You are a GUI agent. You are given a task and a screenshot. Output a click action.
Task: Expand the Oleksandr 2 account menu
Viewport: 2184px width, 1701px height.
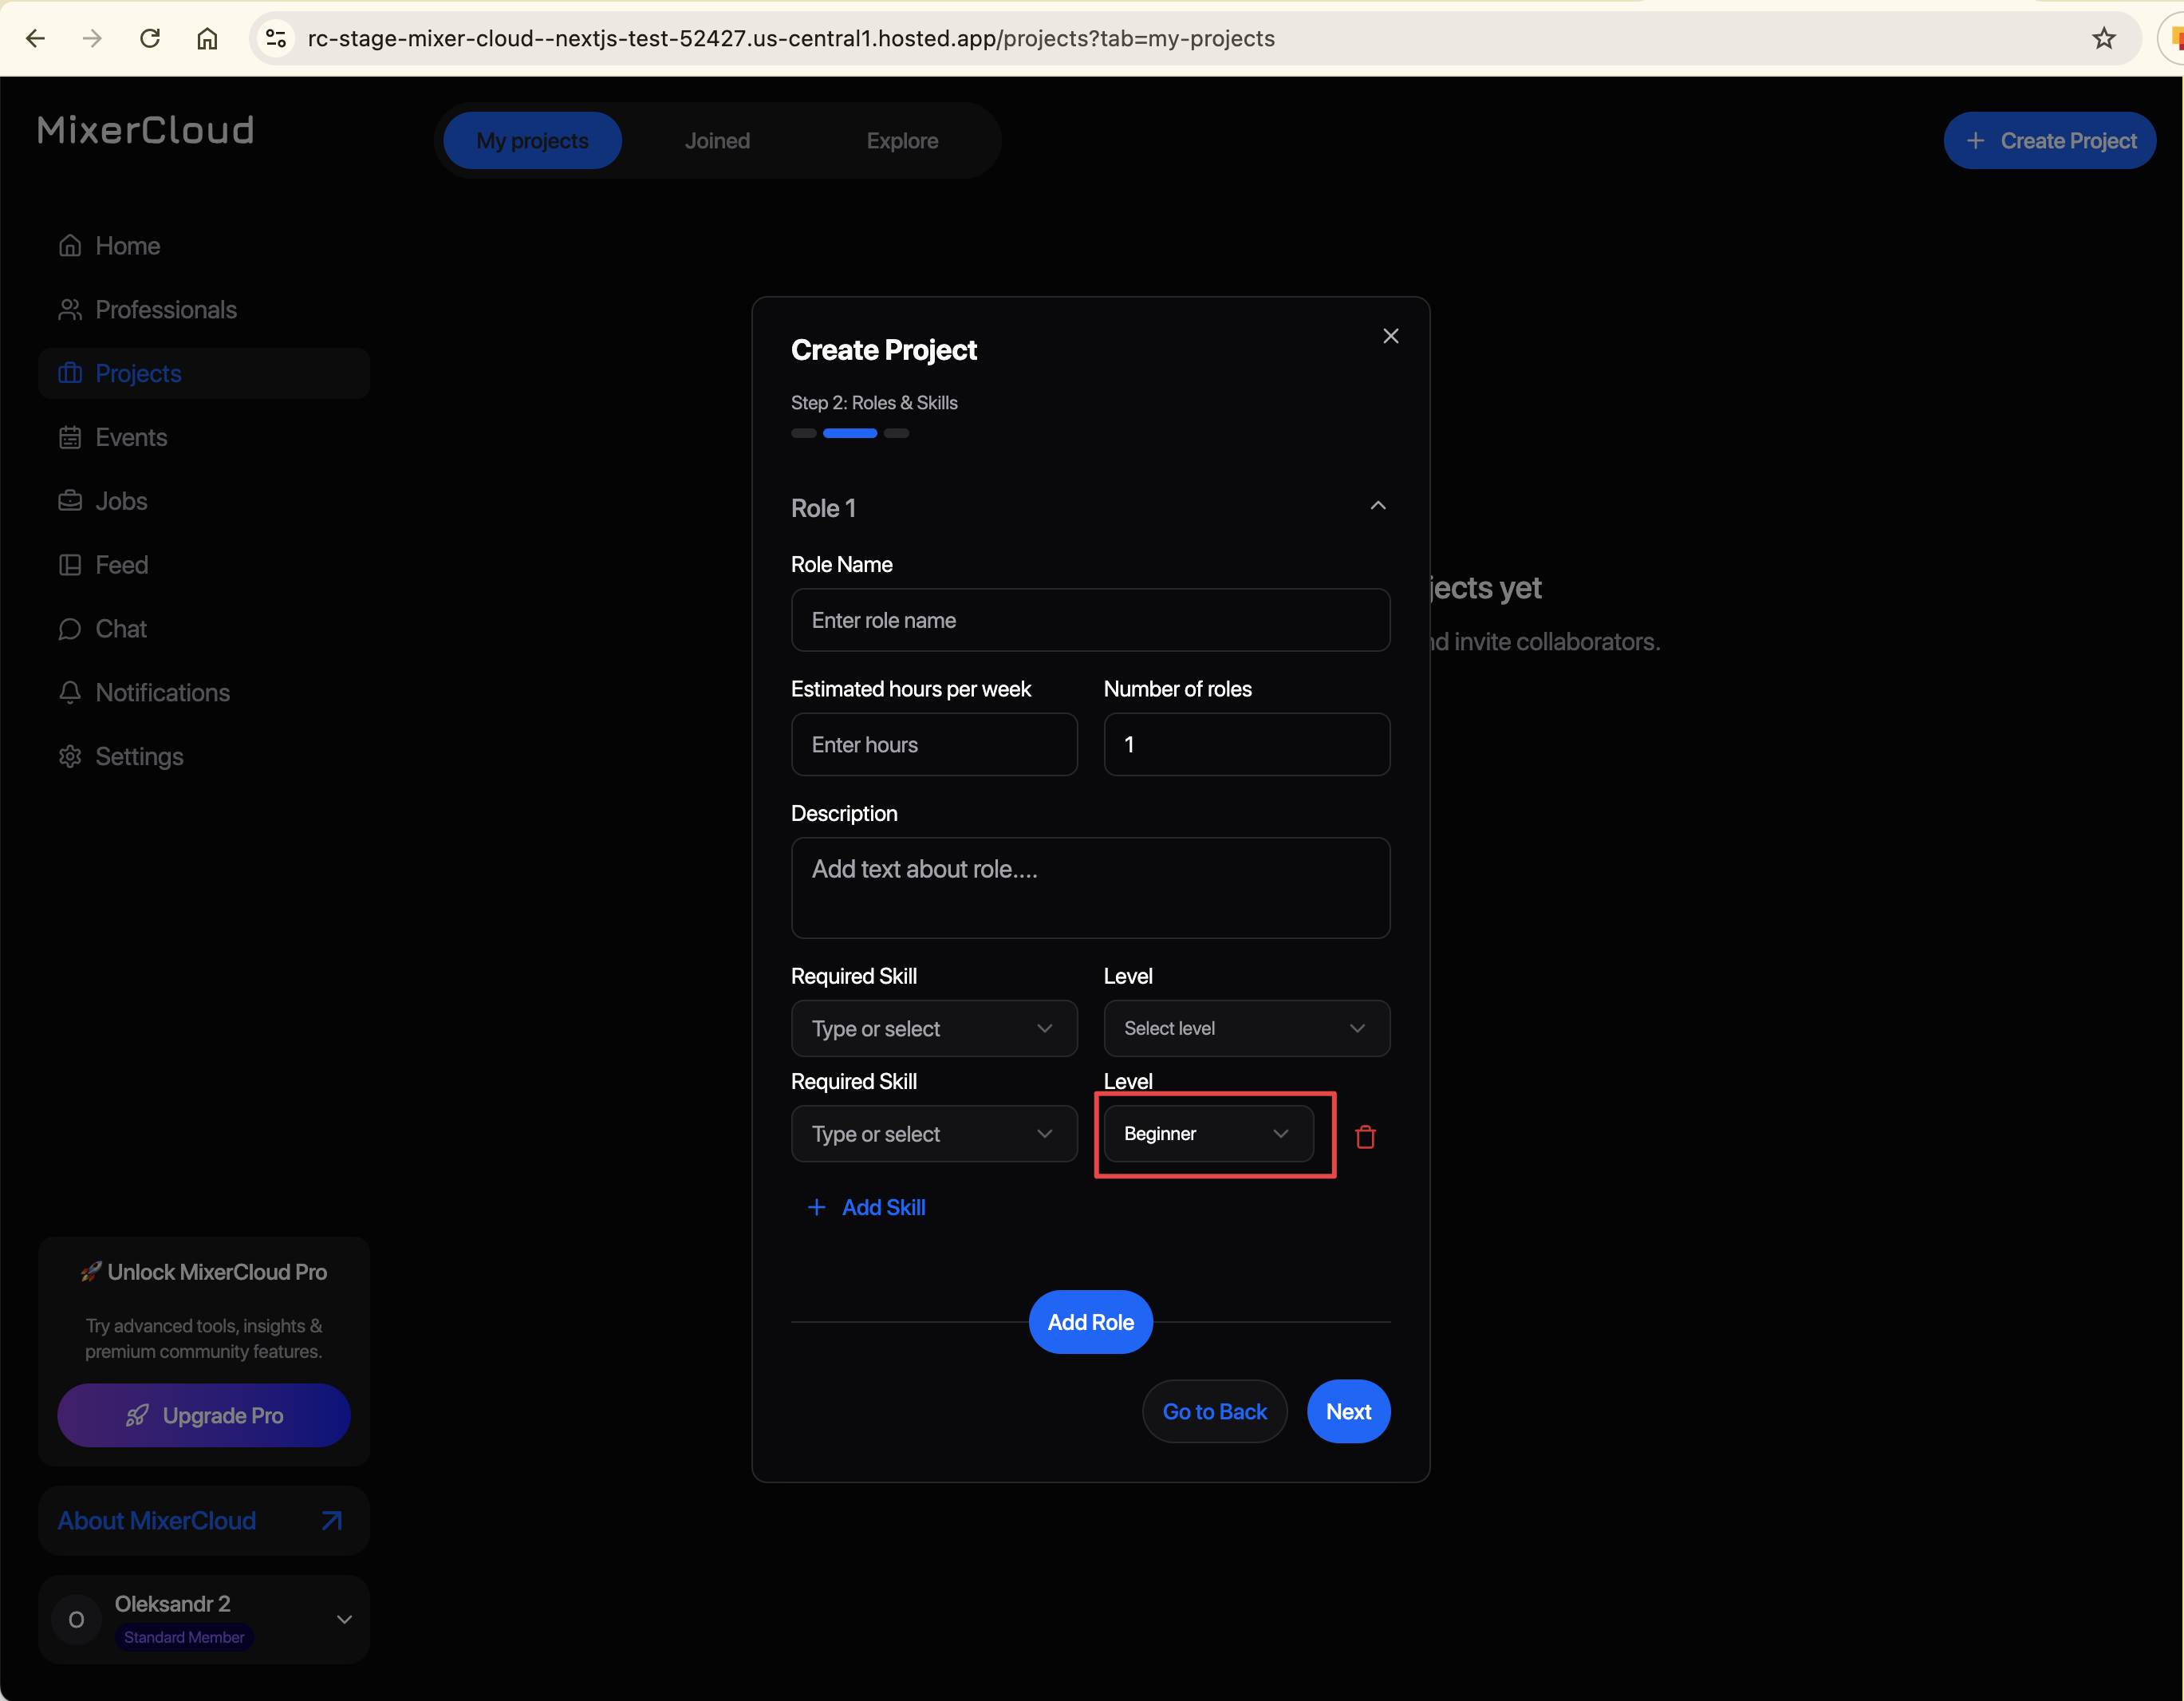344,1619
